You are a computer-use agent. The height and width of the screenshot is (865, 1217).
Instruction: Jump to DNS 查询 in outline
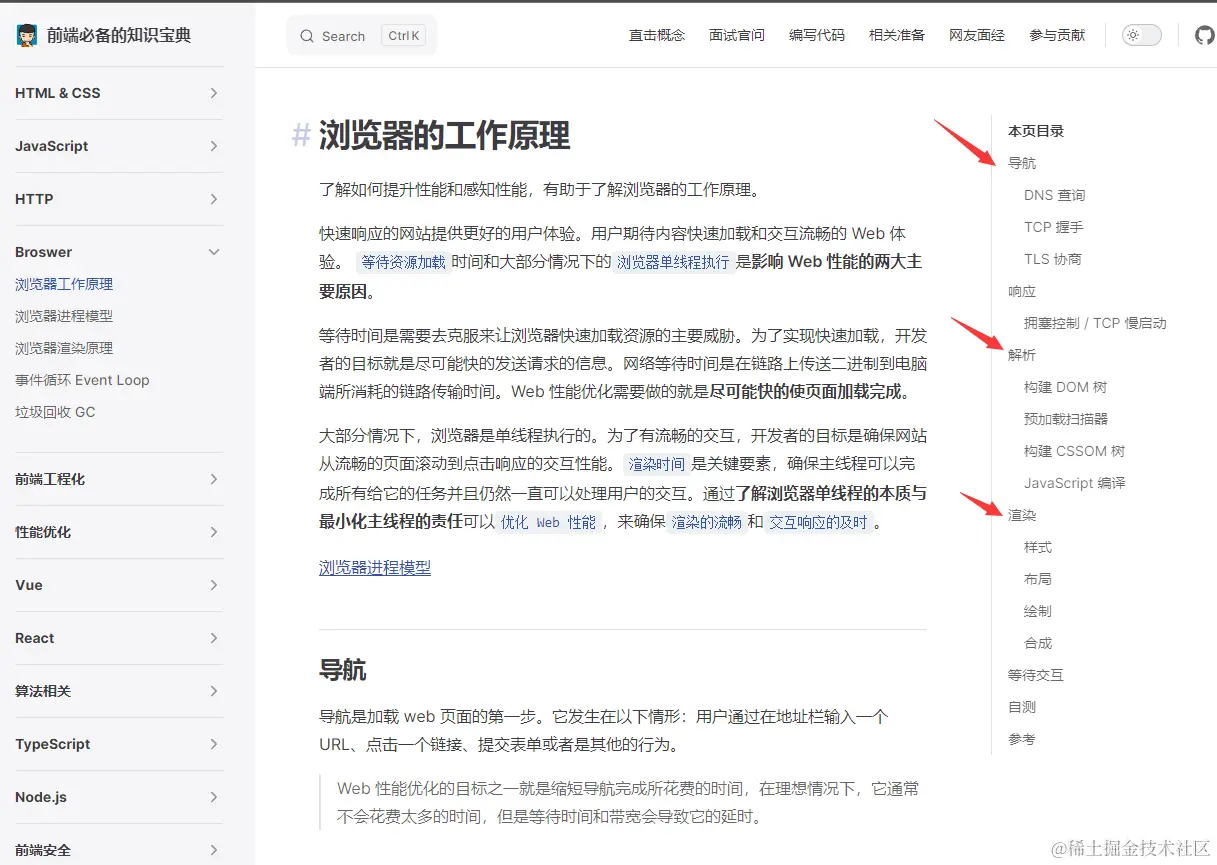point(1054,195)
